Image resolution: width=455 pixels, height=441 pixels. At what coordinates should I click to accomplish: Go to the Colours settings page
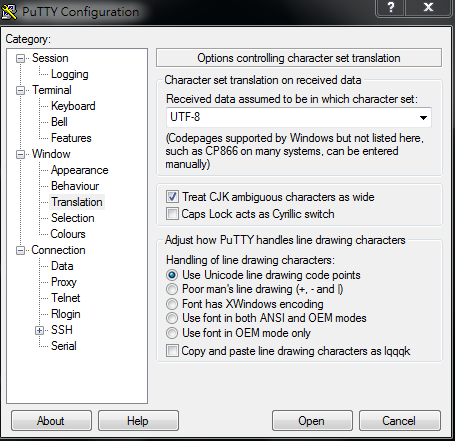[68, 234]
